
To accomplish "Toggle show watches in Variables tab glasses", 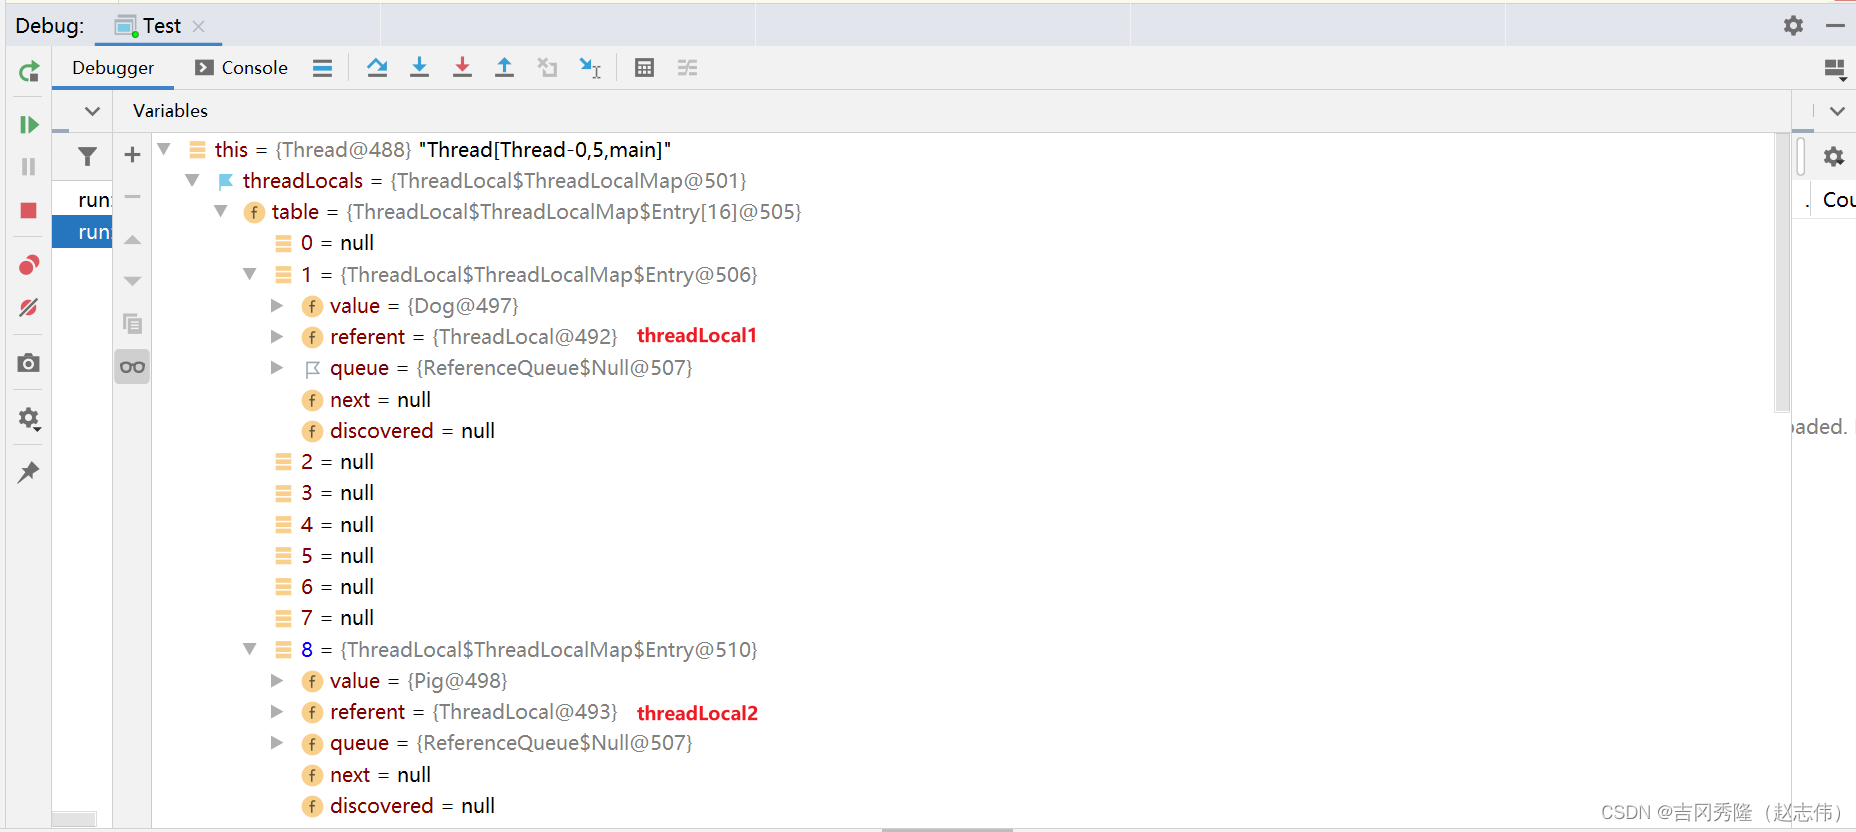I will click(132, 367).
